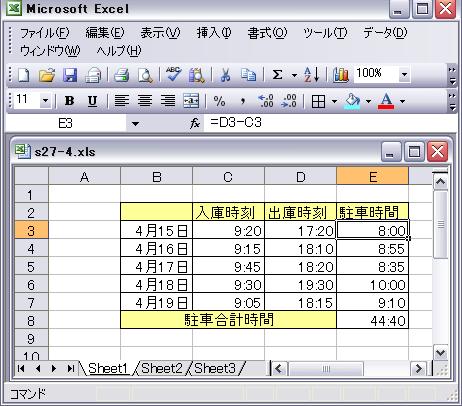Open the Name Box dropdown arrow
Viewport: 462px width, 406px height.
tap(135, 124)
